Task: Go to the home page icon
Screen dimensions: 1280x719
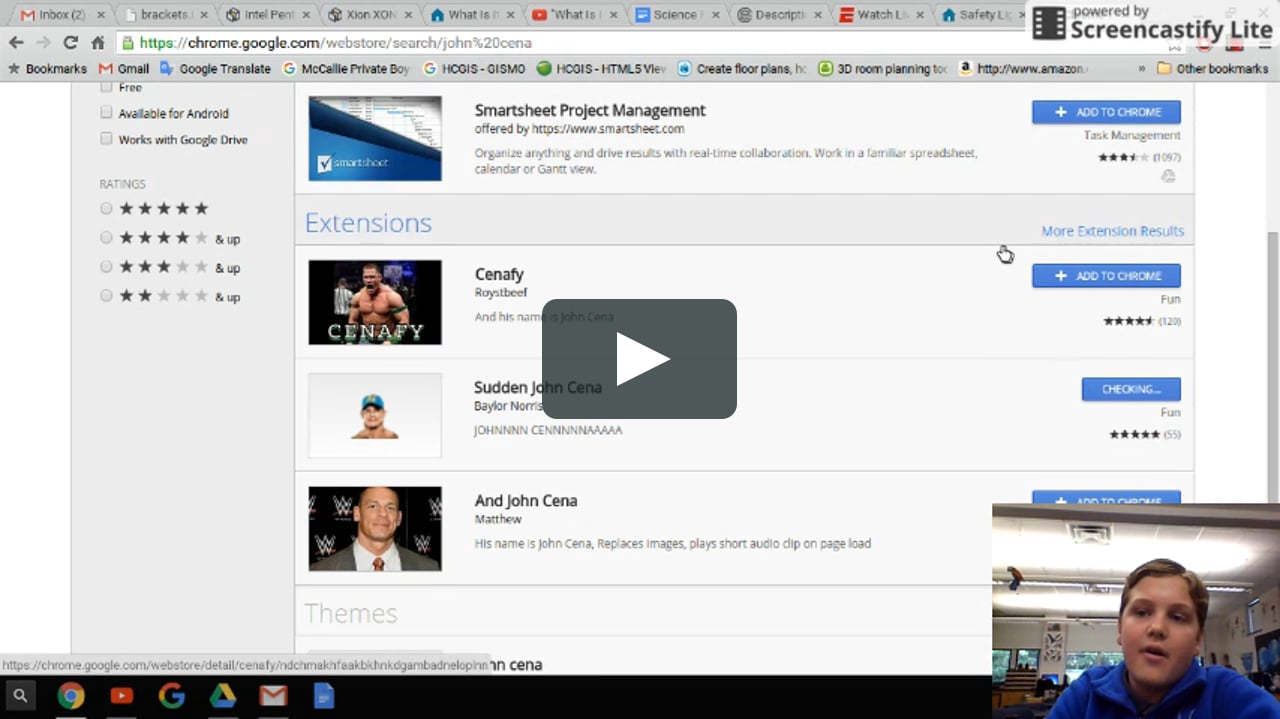Action: [98, 42]
